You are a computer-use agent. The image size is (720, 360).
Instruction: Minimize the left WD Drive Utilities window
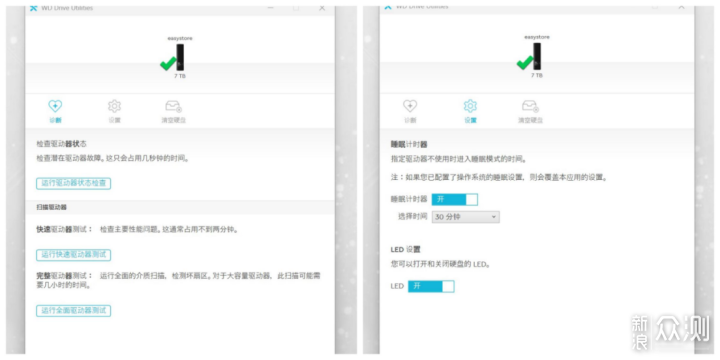pos(271,8)
